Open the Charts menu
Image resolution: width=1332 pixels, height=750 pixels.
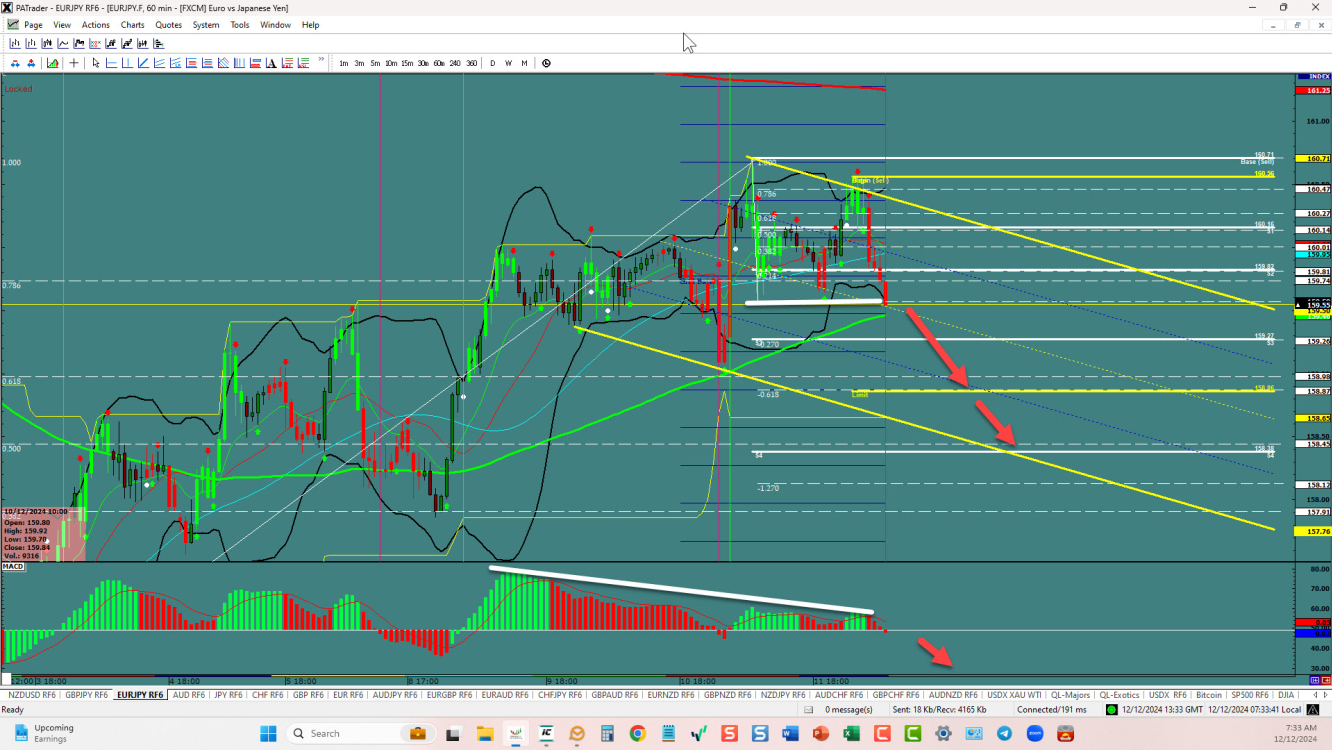click(132, 25)
